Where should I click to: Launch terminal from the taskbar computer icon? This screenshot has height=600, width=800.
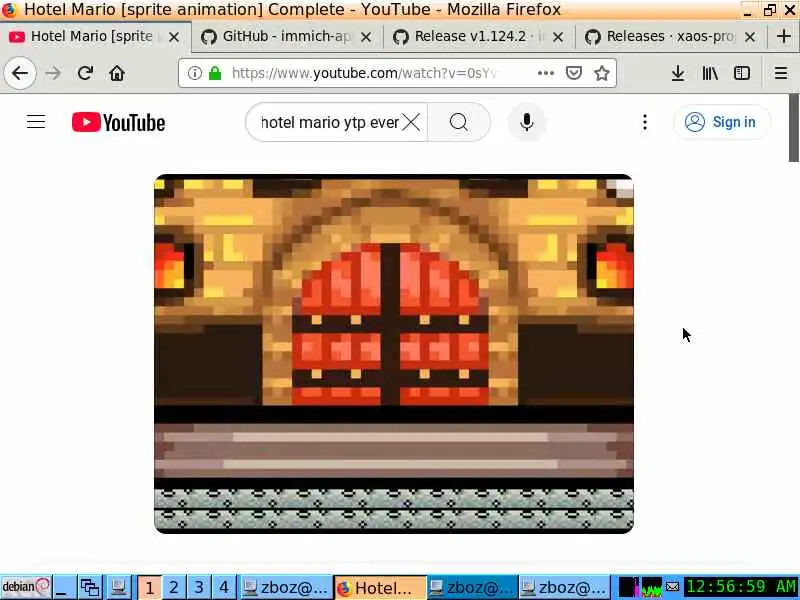click(x=119, y=587)
